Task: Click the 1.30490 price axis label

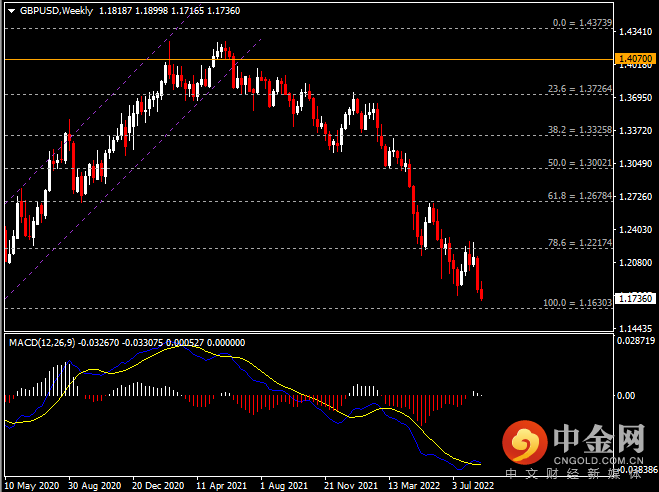Action: (635, 163)
